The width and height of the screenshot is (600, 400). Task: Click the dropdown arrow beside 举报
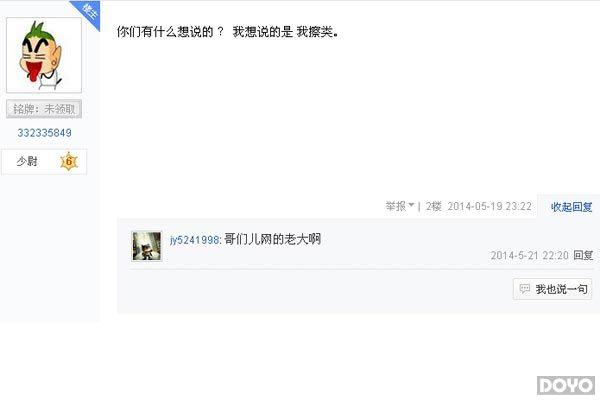click(x=411, y=205)
